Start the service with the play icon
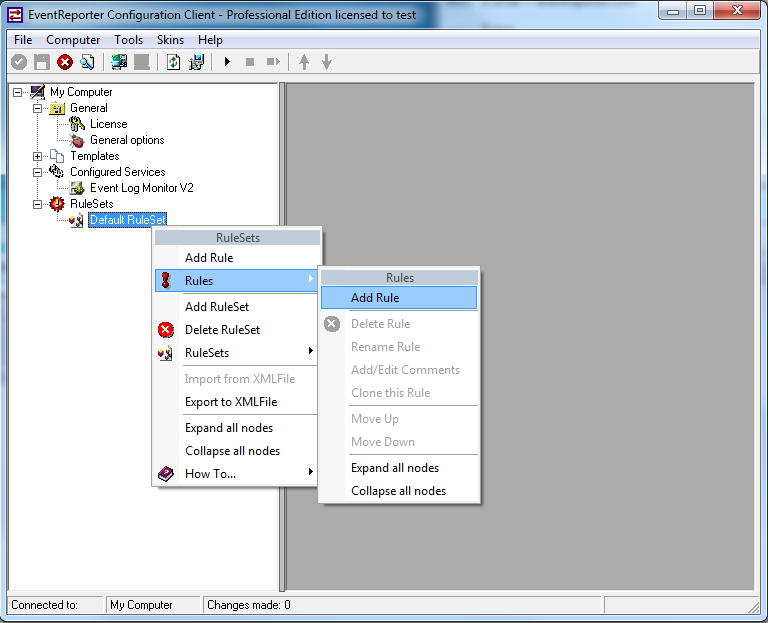 tap(227, 62)
